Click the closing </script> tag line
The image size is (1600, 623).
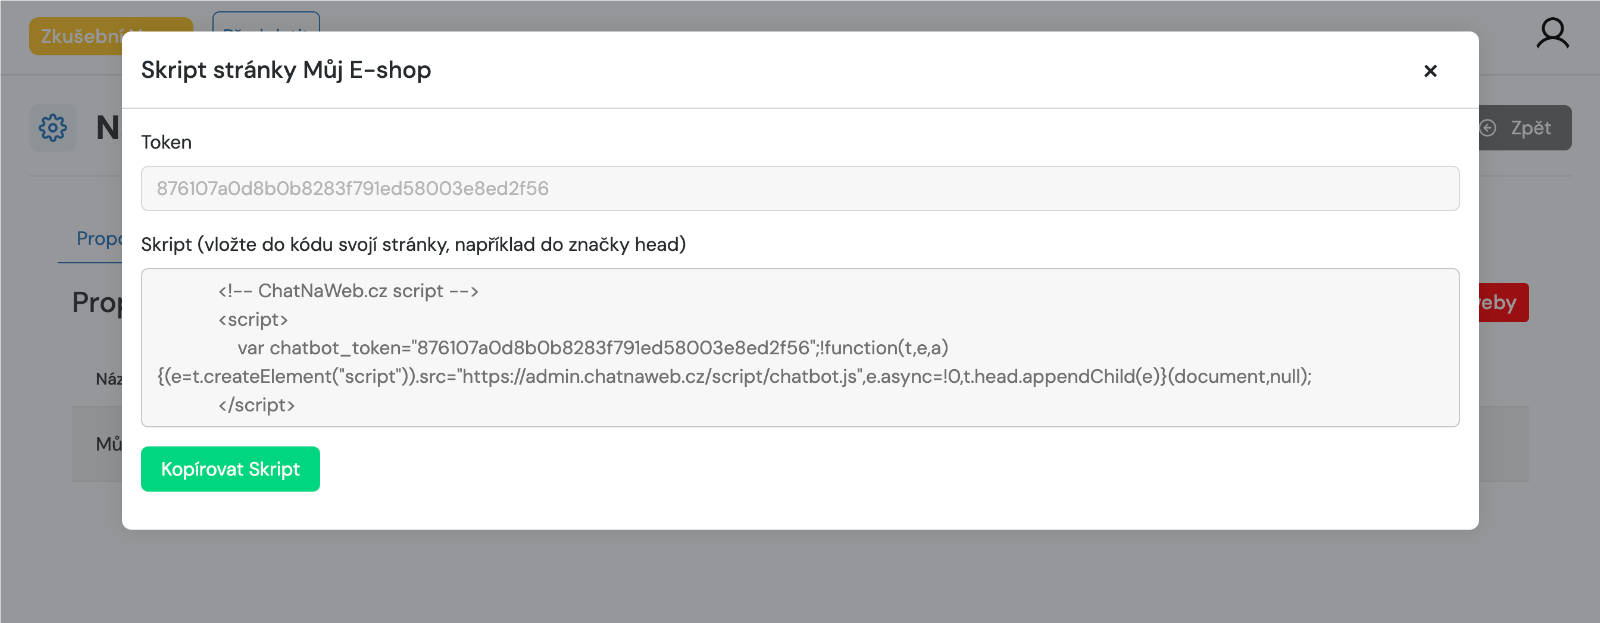pos(256,405)
